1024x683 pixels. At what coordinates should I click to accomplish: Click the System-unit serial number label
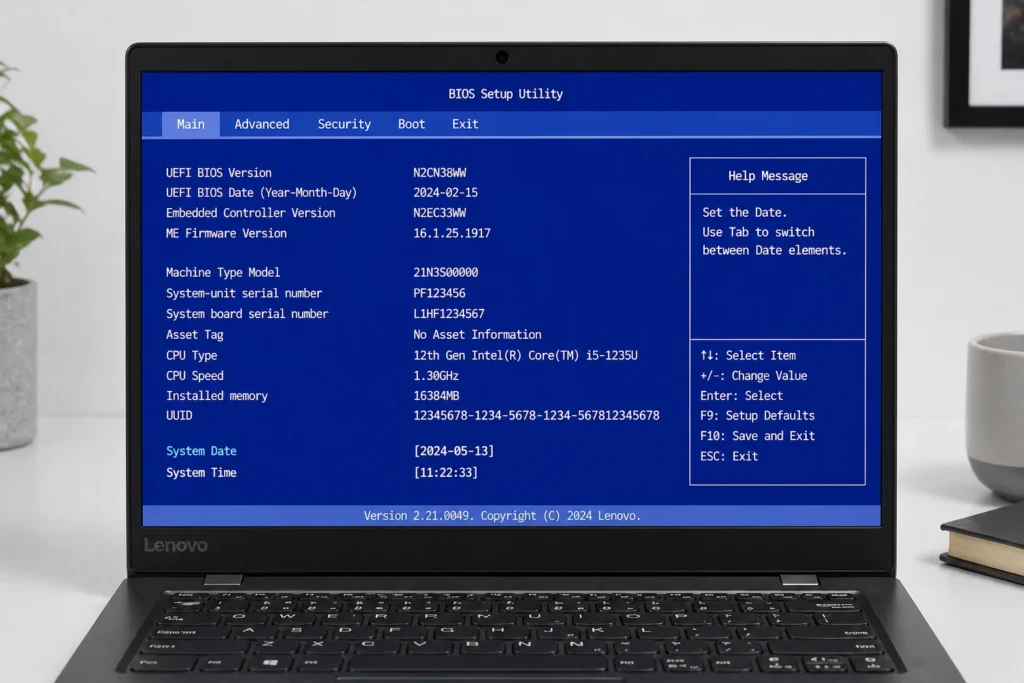[x=244, y=293]
